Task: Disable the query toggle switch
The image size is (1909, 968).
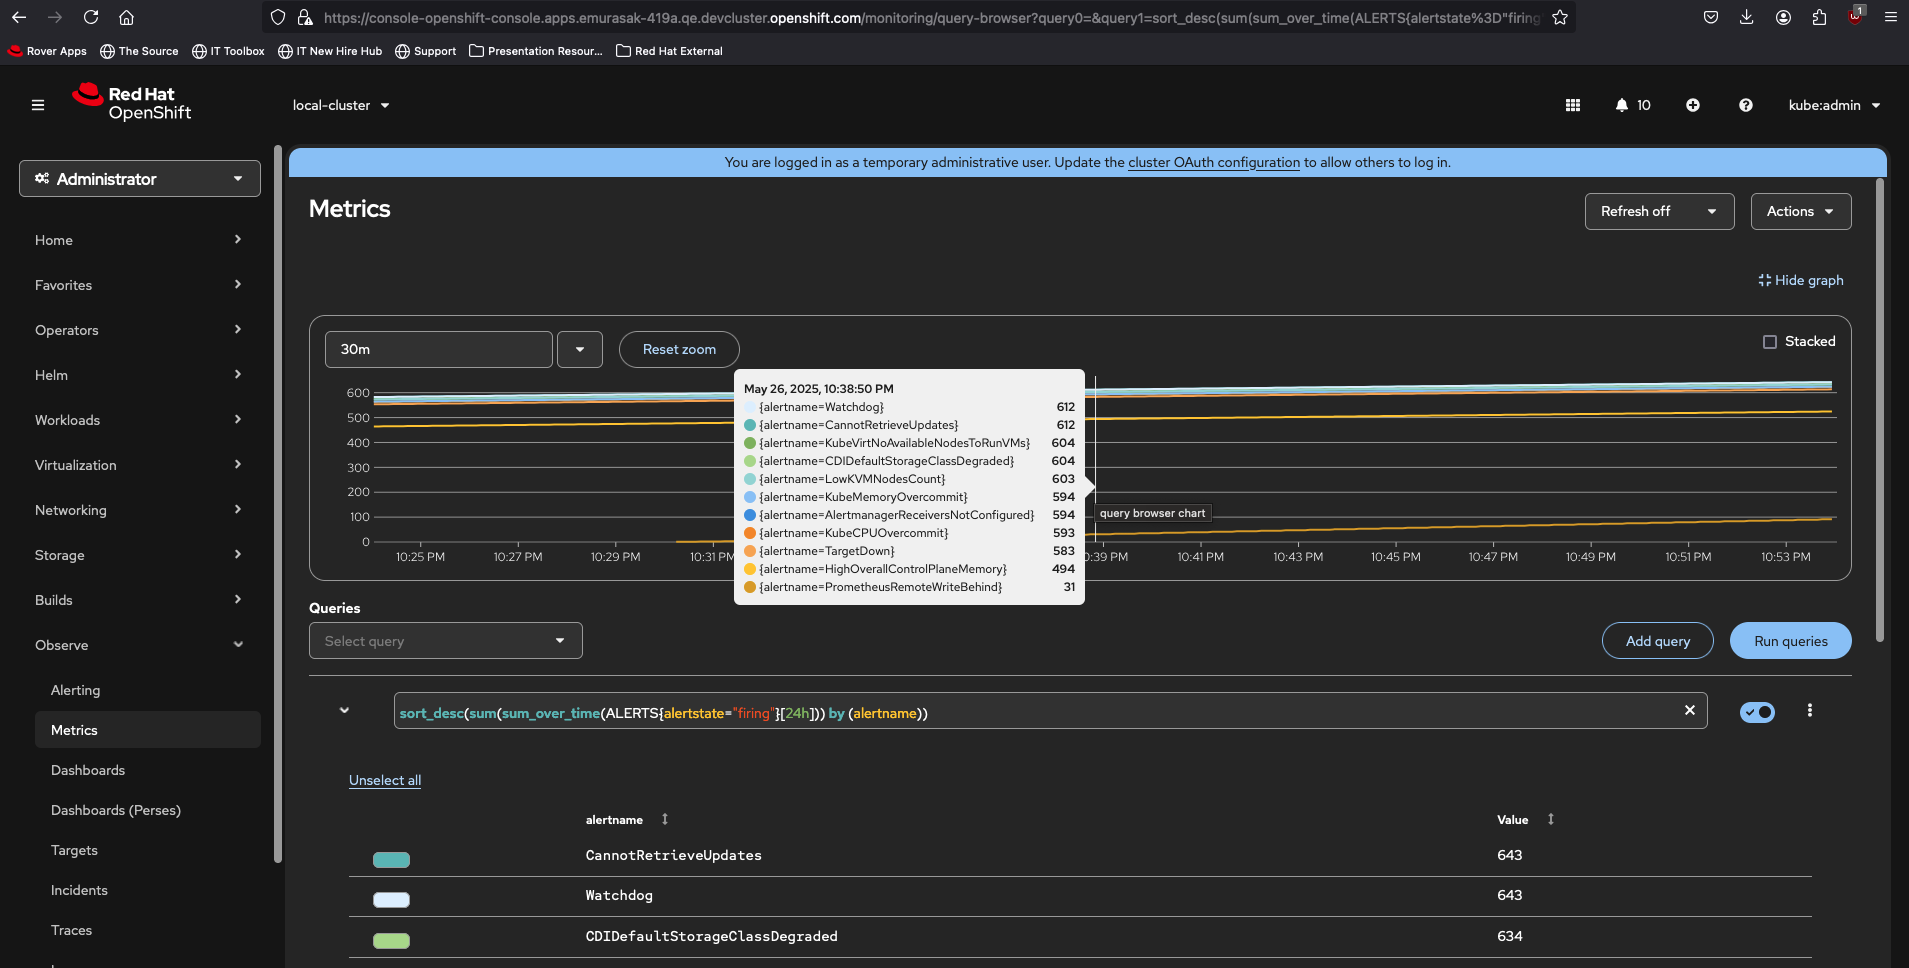Action: point(1757,712)
